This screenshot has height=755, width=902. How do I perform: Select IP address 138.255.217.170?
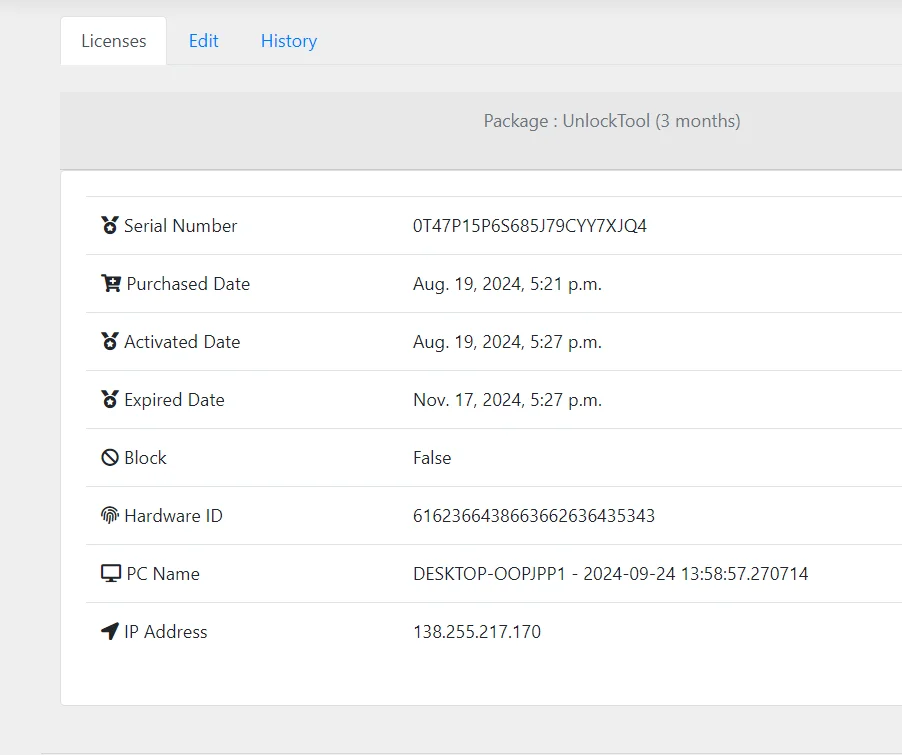click(x=477, y=631)
